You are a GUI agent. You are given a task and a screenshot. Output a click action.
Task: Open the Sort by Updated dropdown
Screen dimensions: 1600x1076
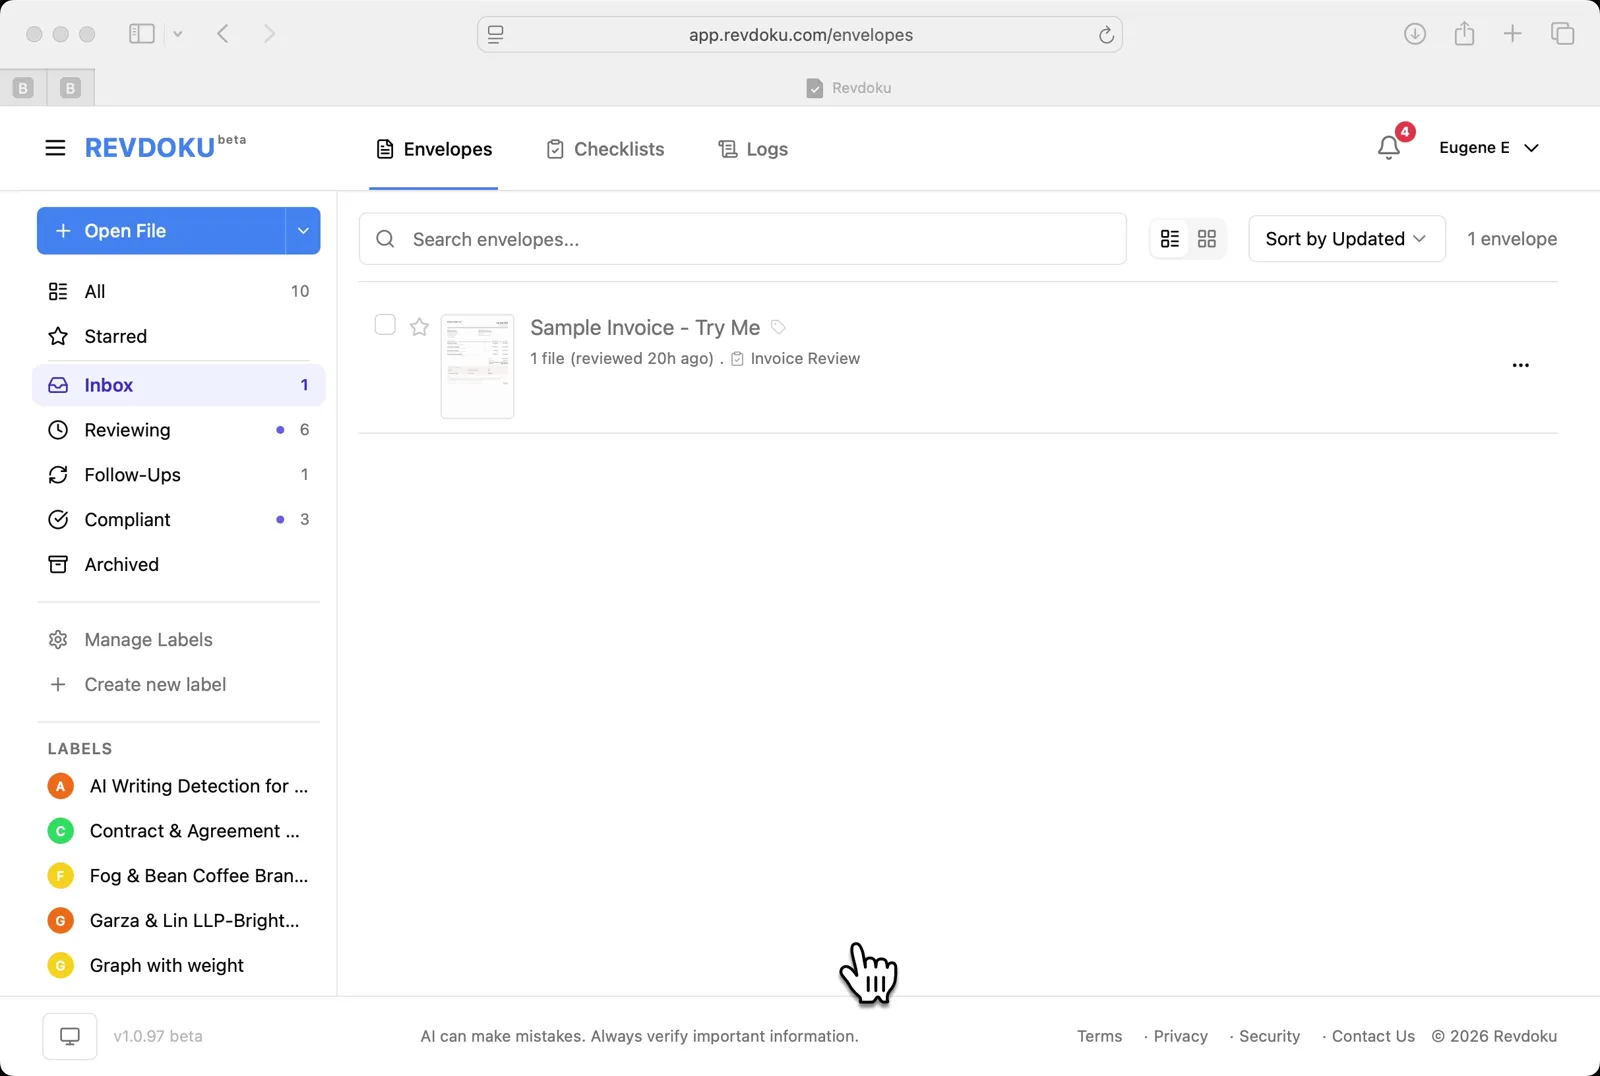[x=1346, y=238]
